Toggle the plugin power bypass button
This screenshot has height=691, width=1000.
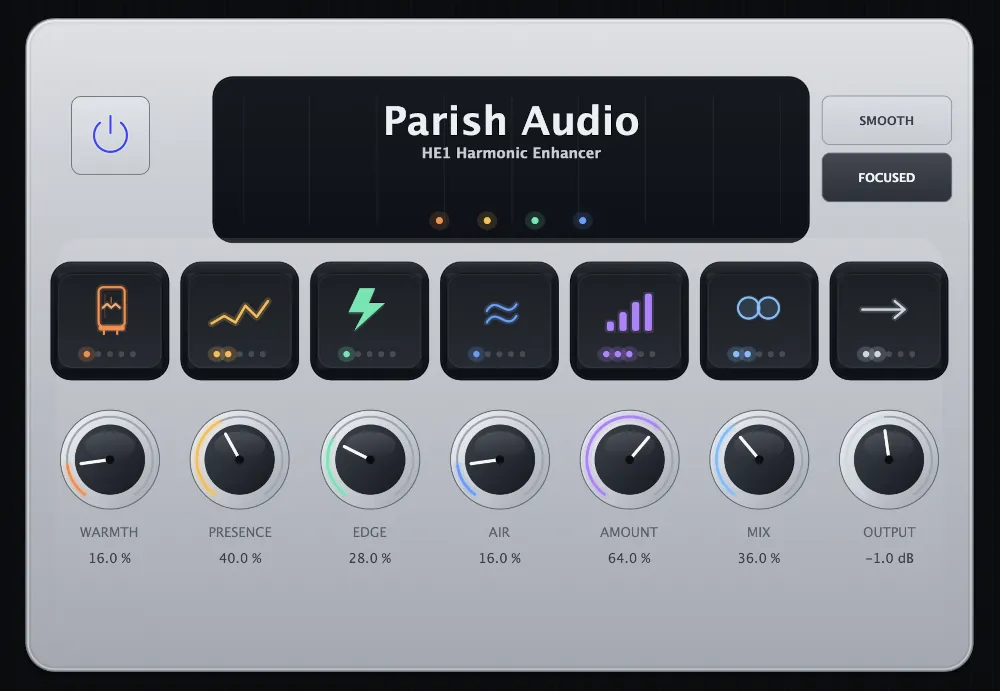point(110,135)
